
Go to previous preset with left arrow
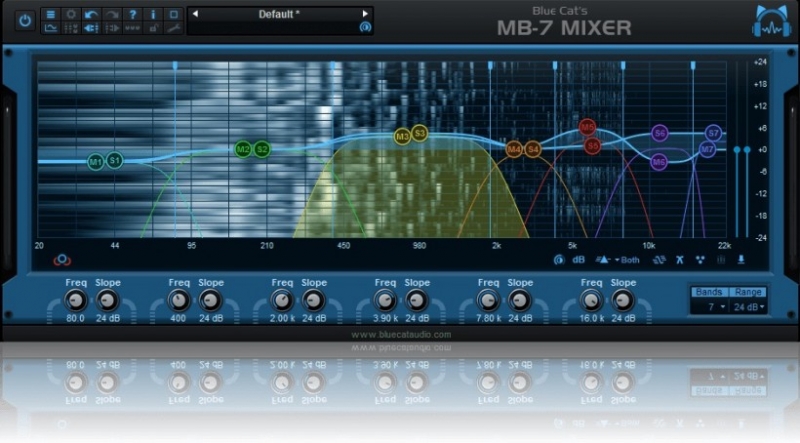(195, 14)
